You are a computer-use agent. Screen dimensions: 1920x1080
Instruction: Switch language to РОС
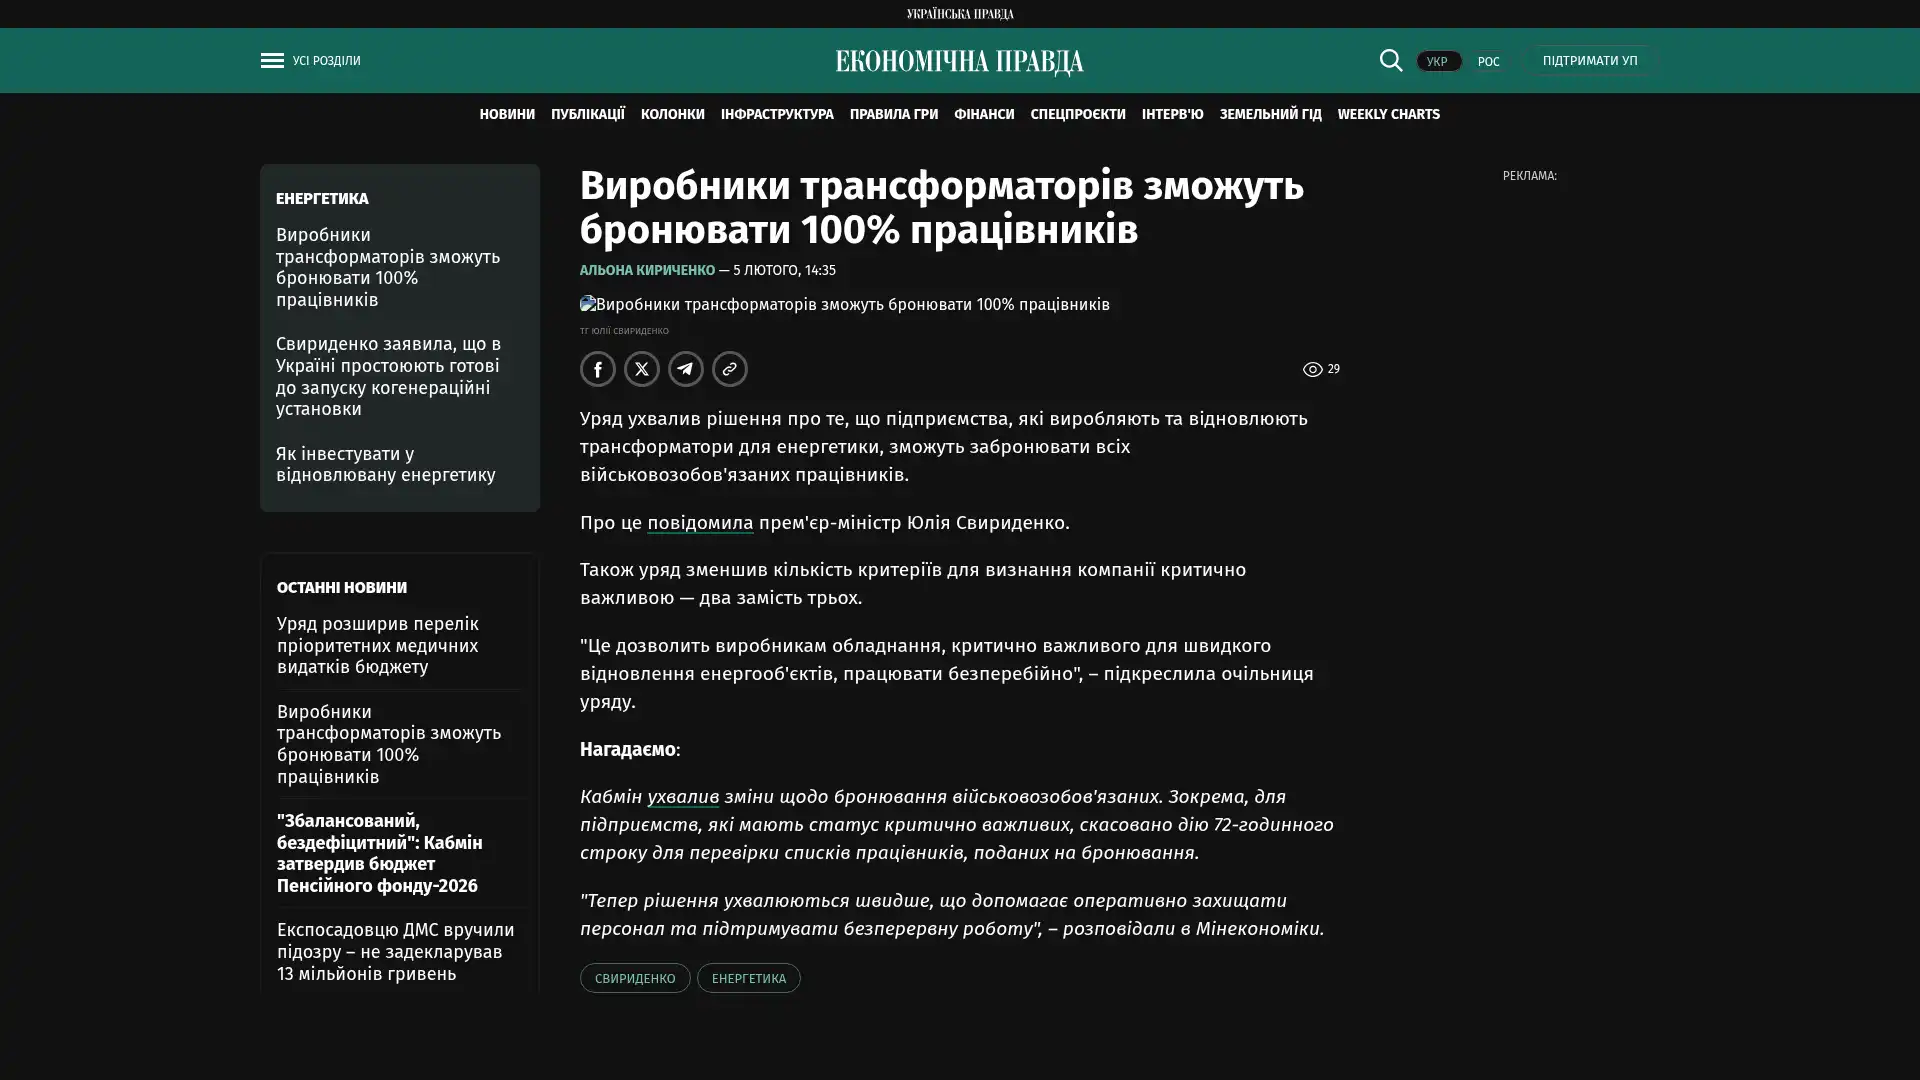click(x=1488, y=62)
